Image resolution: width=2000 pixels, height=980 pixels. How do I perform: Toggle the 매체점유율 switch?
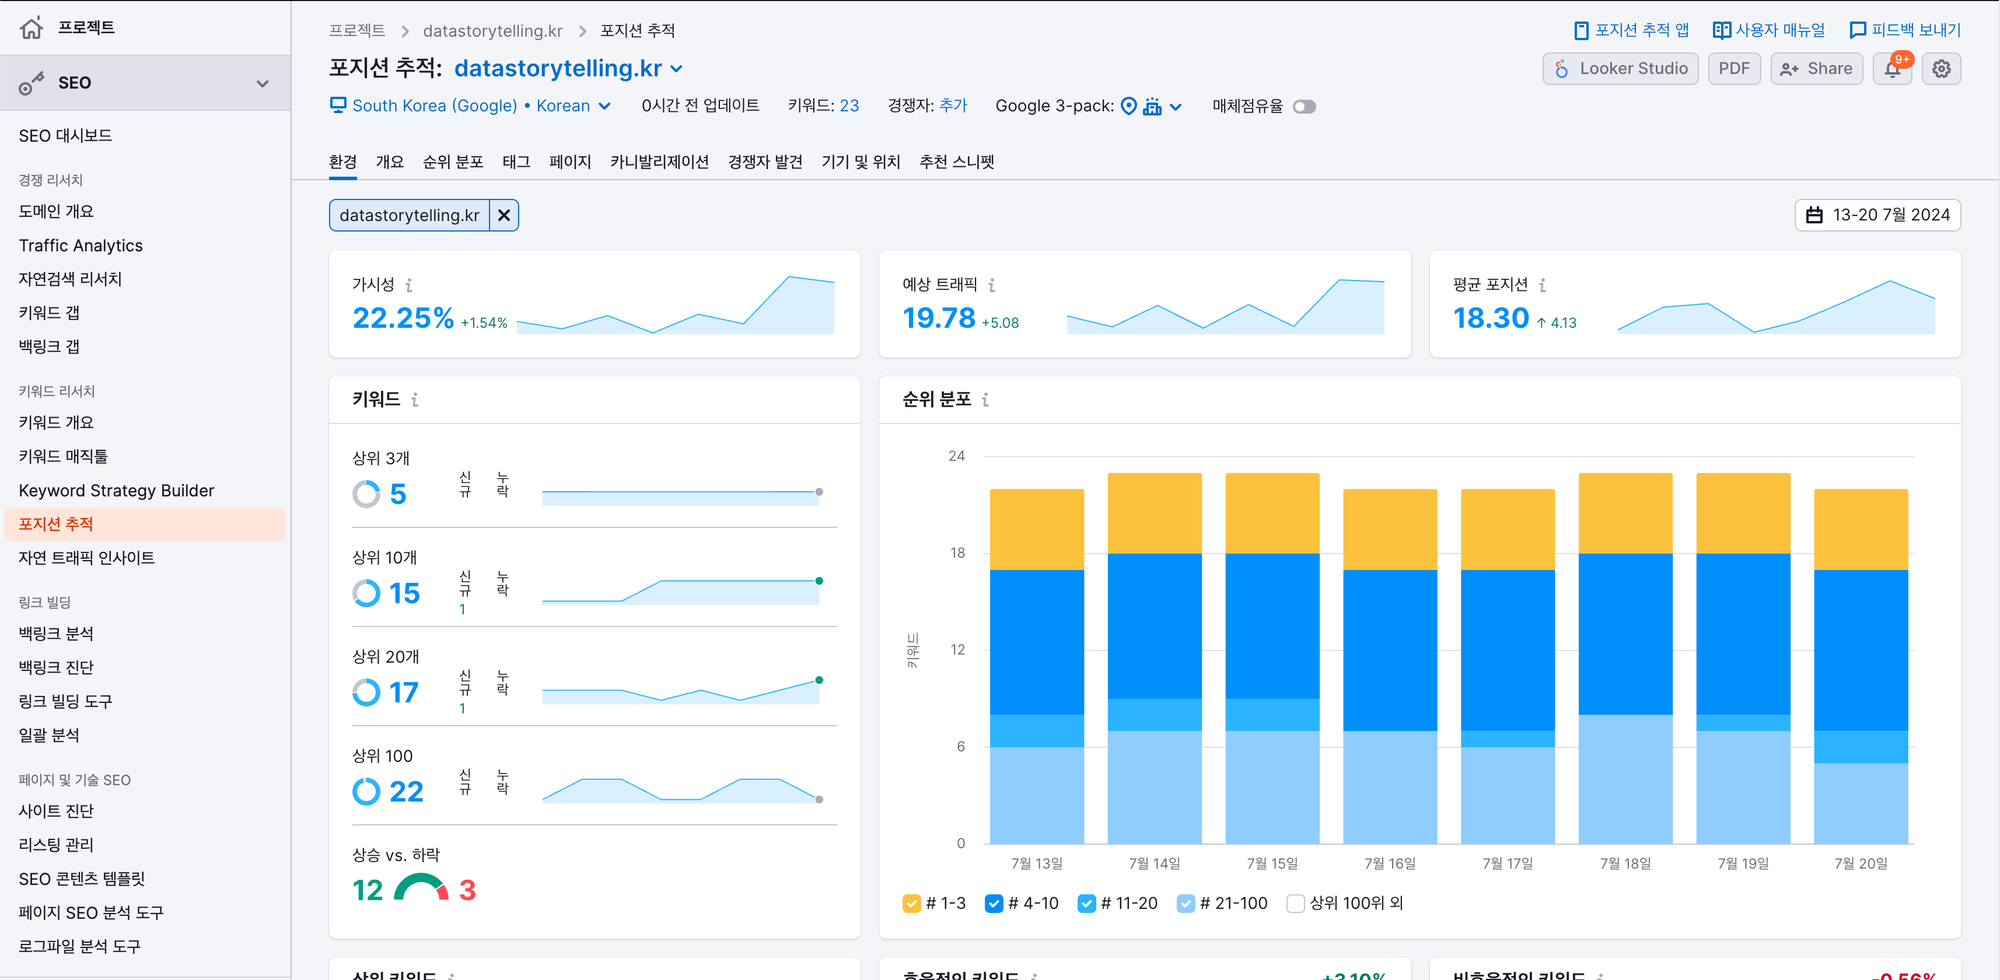1305,106
